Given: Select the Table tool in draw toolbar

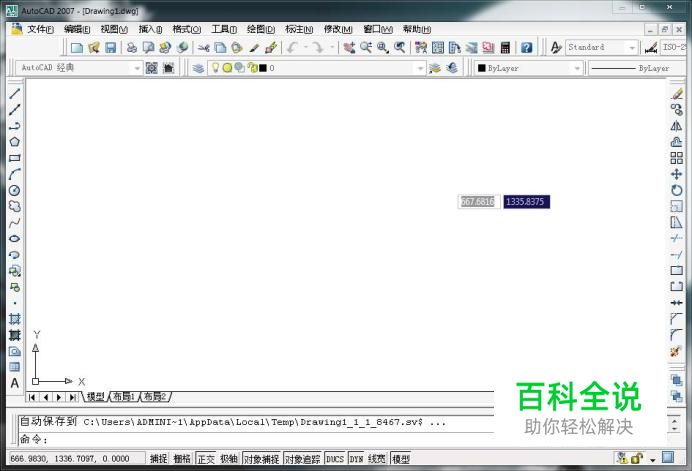Looking at the screenshot, I should 15,367.
